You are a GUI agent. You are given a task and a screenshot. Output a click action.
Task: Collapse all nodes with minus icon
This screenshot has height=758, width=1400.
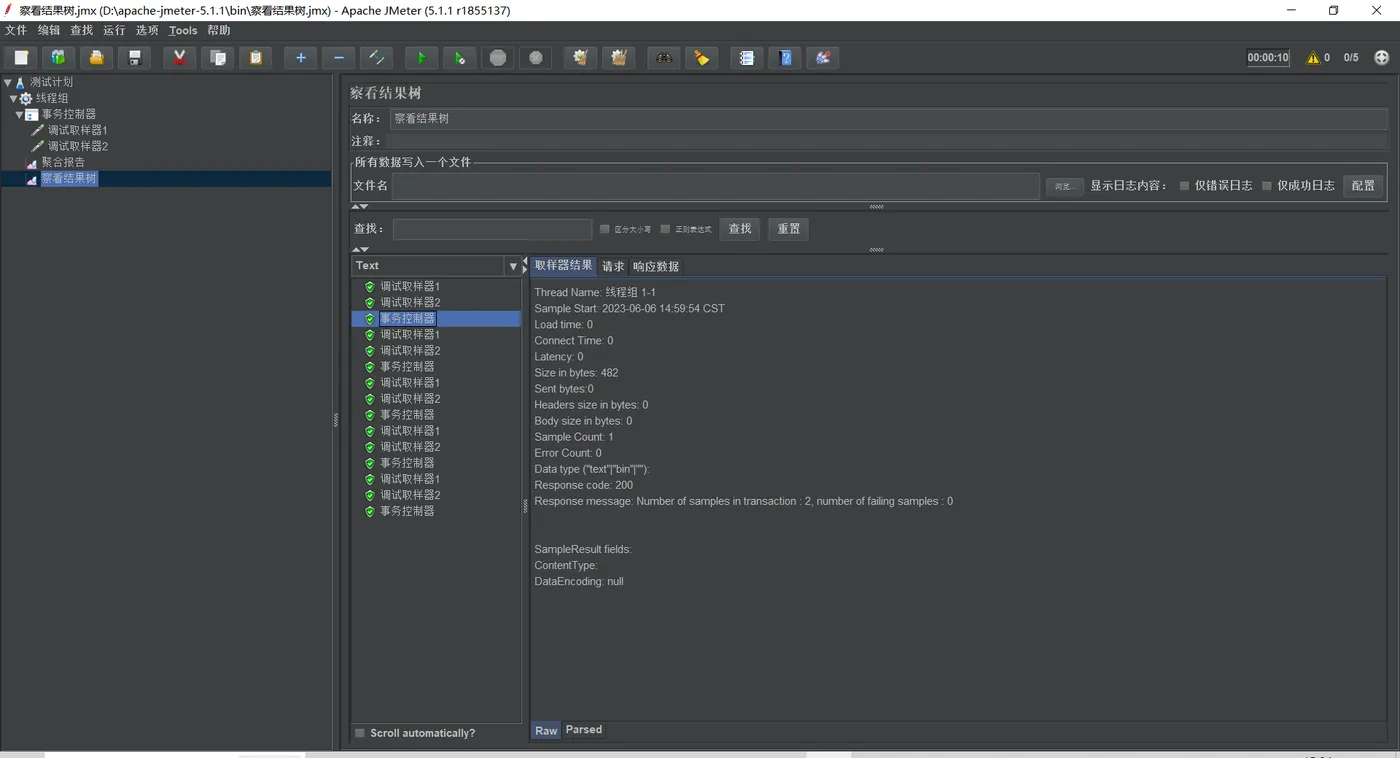[x=338, y=58]
